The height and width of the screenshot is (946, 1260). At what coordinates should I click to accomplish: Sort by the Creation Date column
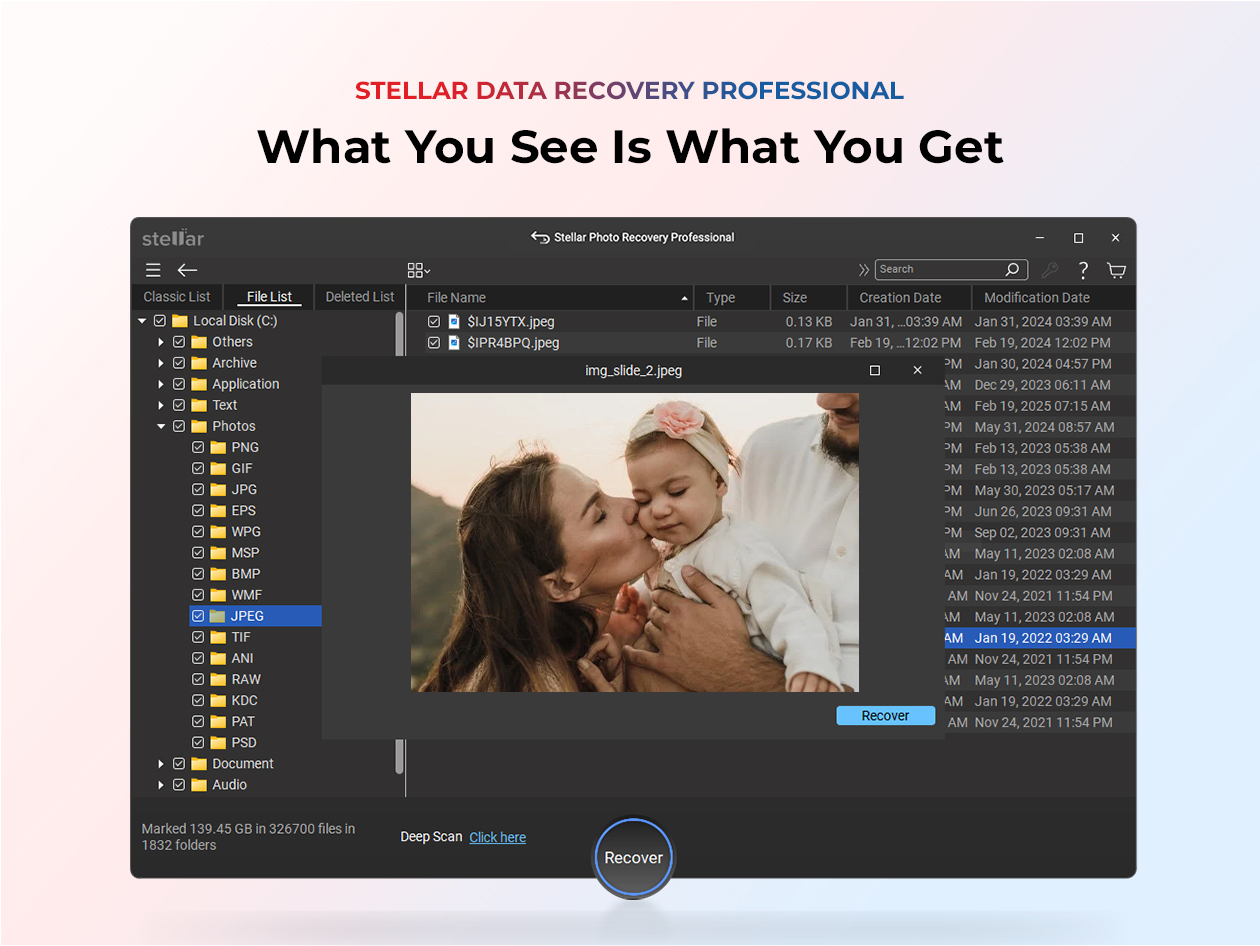909,298
